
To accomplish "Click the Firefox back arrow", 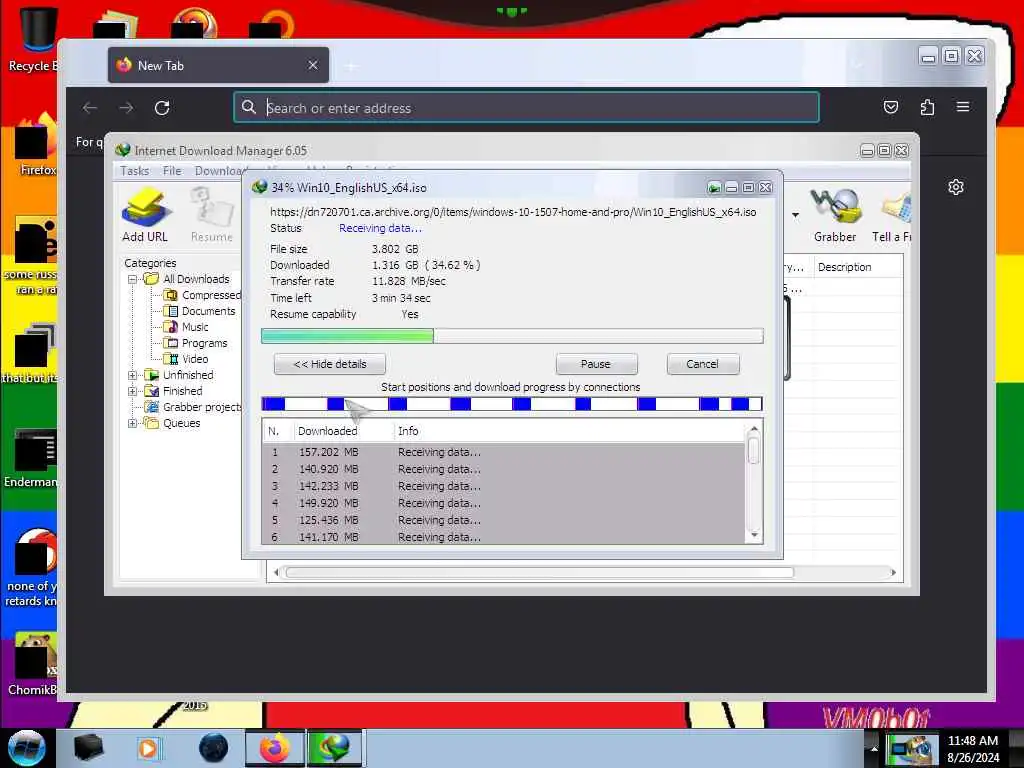I will (90, 108).
